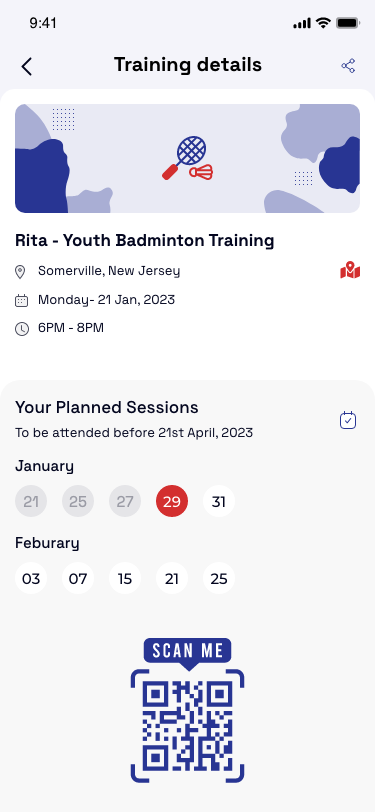The height and width of the screenshot is (812, 375).
Task: Tap the calendar icon next to Monday date
Action: point(21,300)
